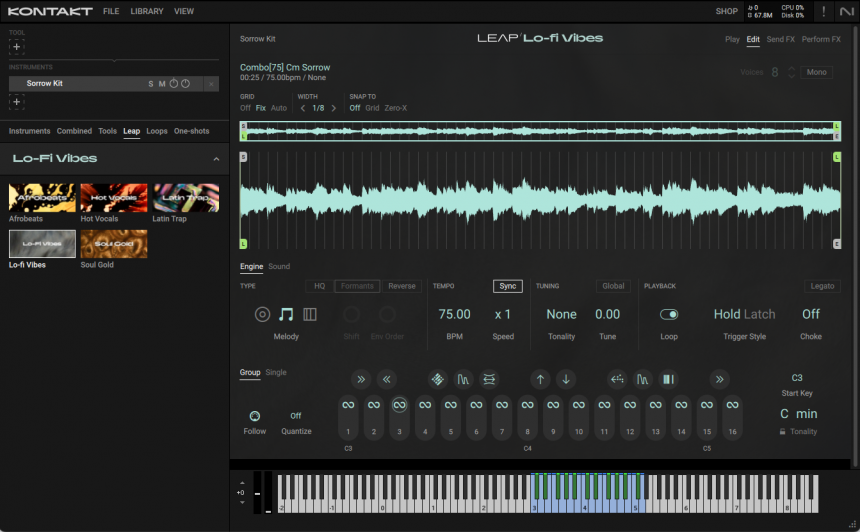This screenshot has height=532, width=860.
Task: Select the one-shot type circle icon
Action: point(262,314)
